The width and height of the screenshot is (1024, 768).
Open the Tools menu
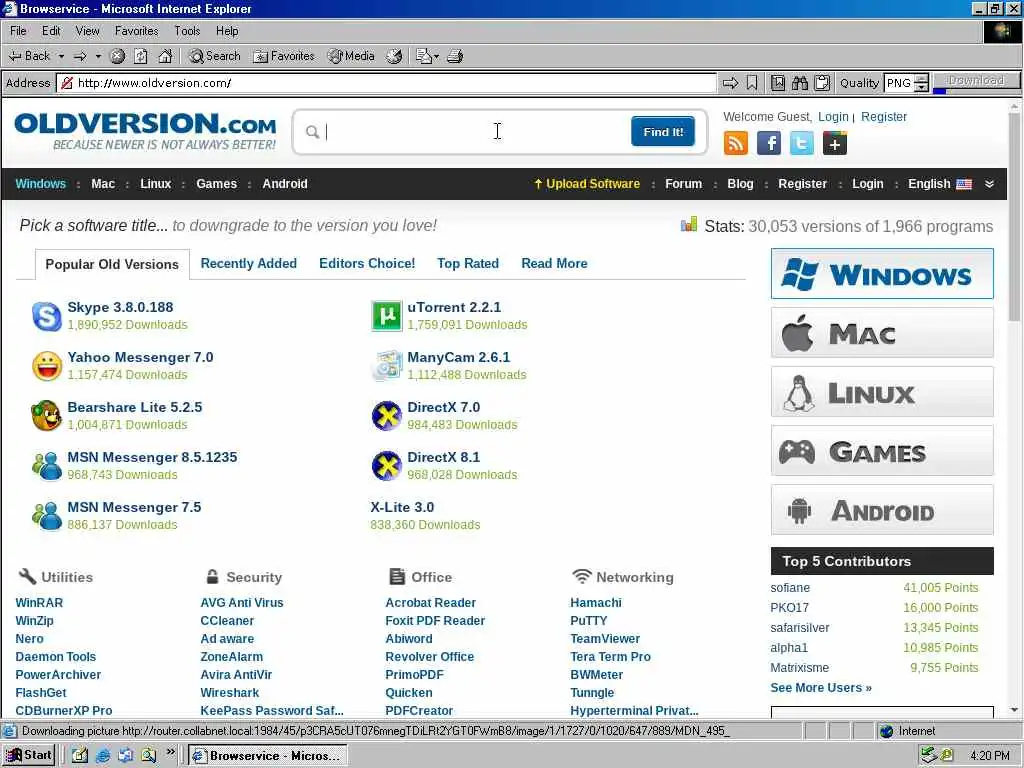tap(187, 31)
